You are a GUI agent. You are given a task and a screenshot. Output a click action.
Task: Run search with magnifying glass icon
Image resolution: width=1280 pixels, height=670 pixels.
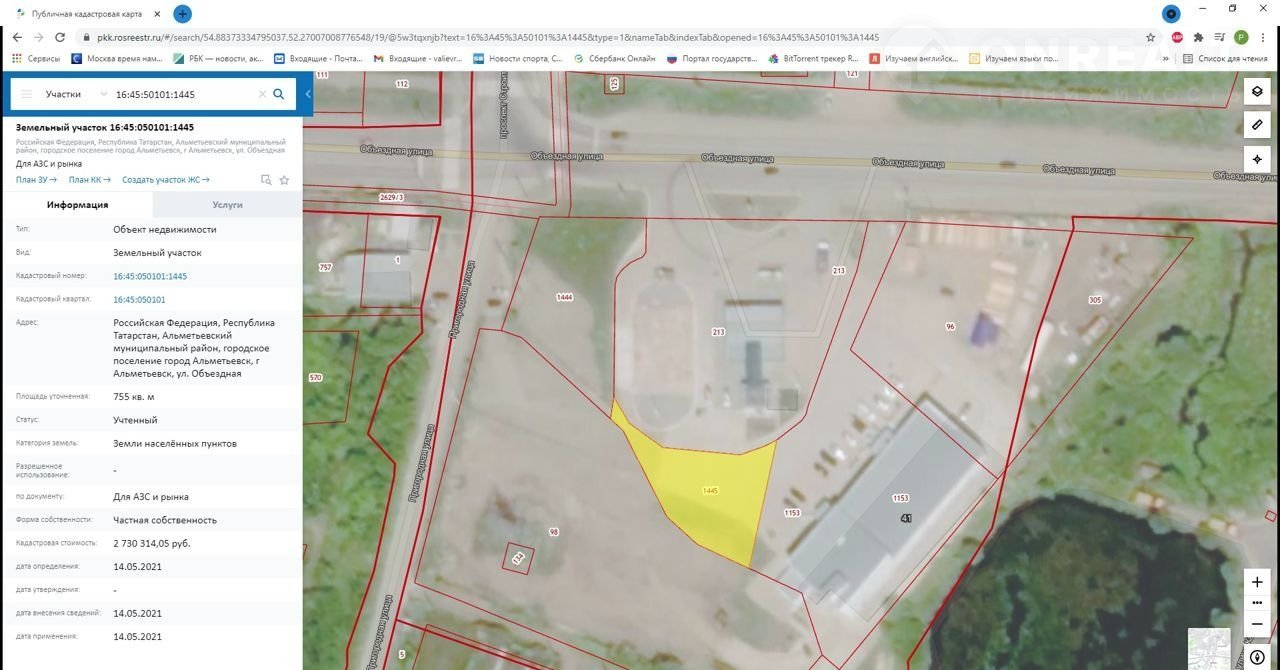pos(279,94)
